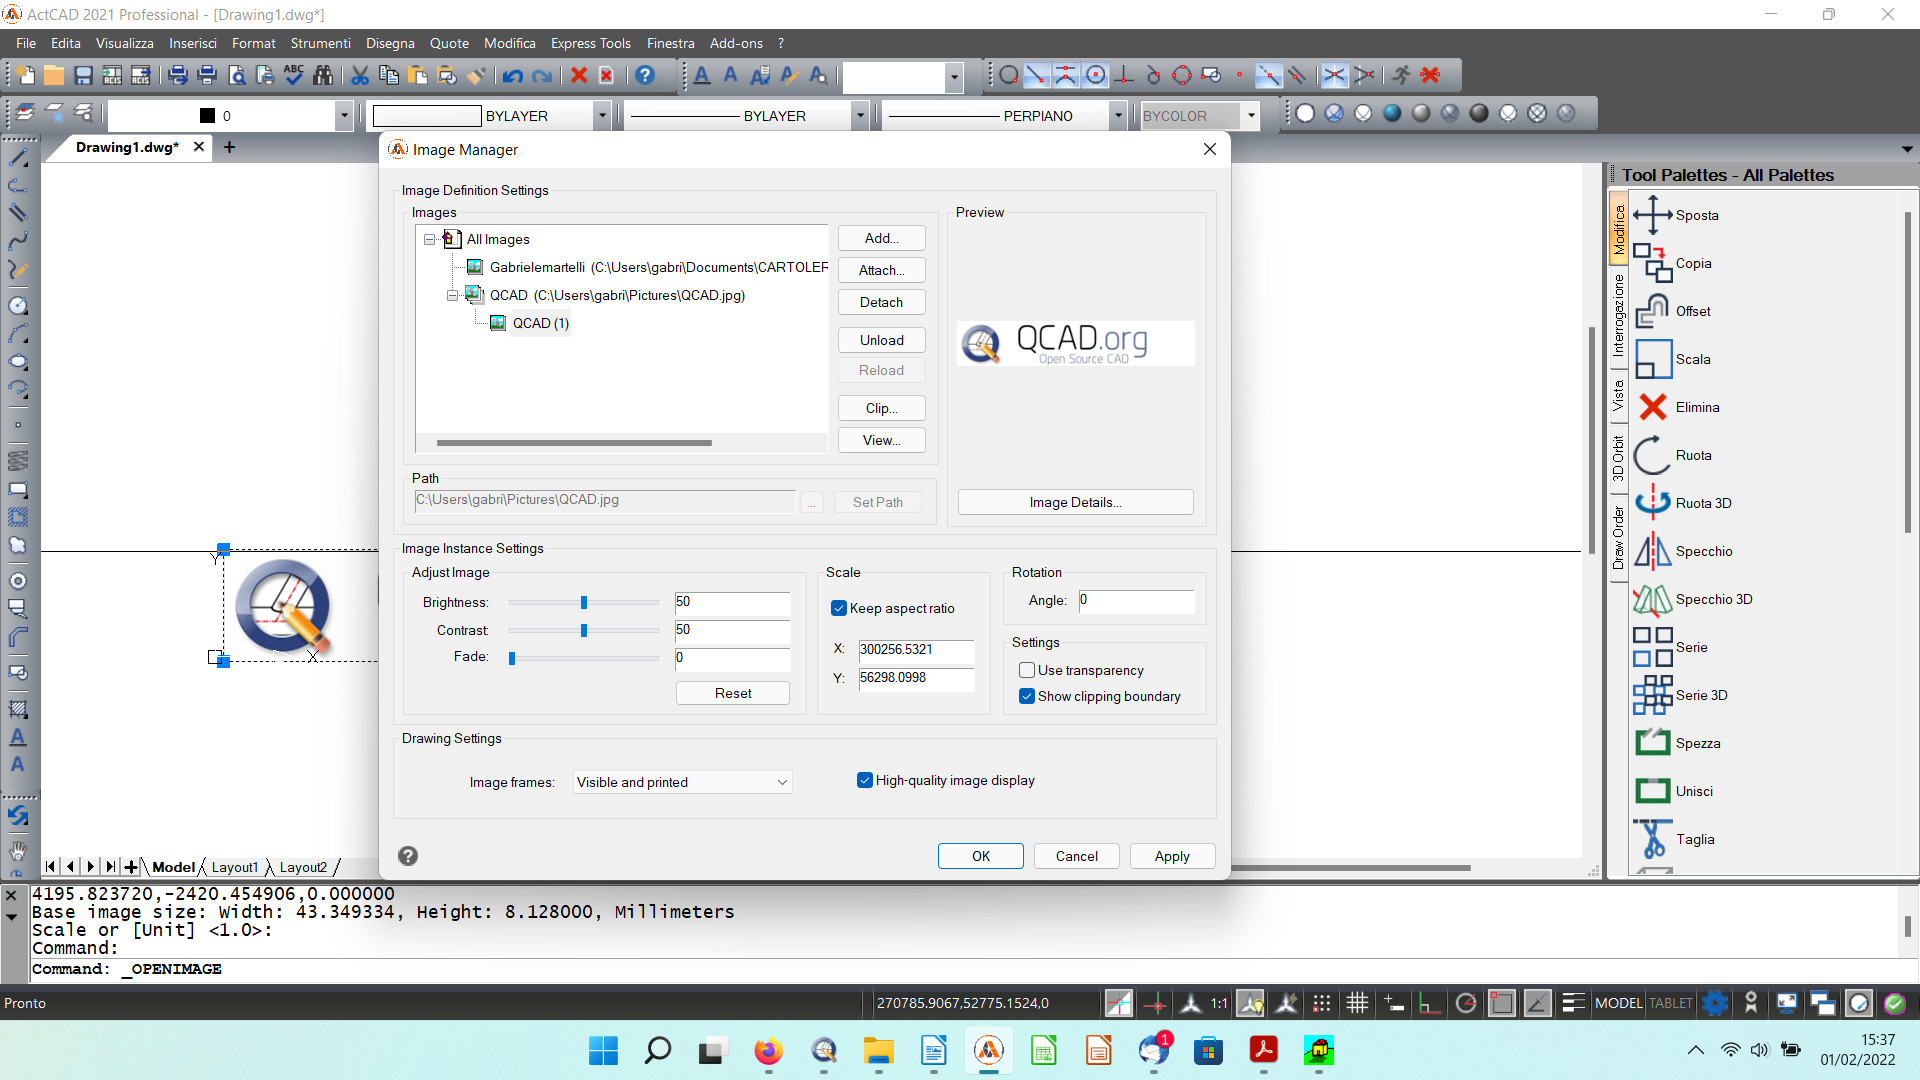Image resolution: width=1920 pixels, height=1080 pixels.
Task: Click the Help question mark toolbar icon
Action: click(x=645, y=75)
